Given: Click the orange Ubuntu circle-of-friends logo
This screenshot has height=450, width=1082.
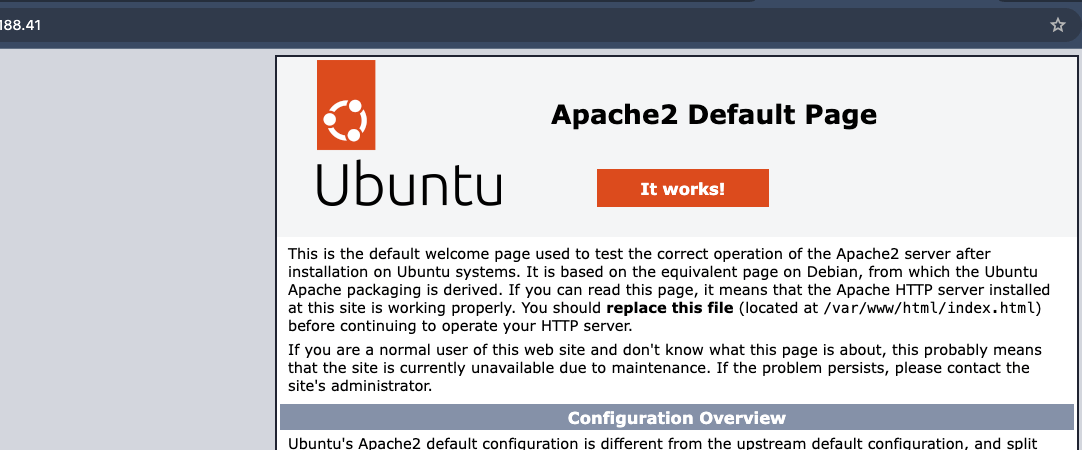Looking at the screenshot, I should pos(346,123).
